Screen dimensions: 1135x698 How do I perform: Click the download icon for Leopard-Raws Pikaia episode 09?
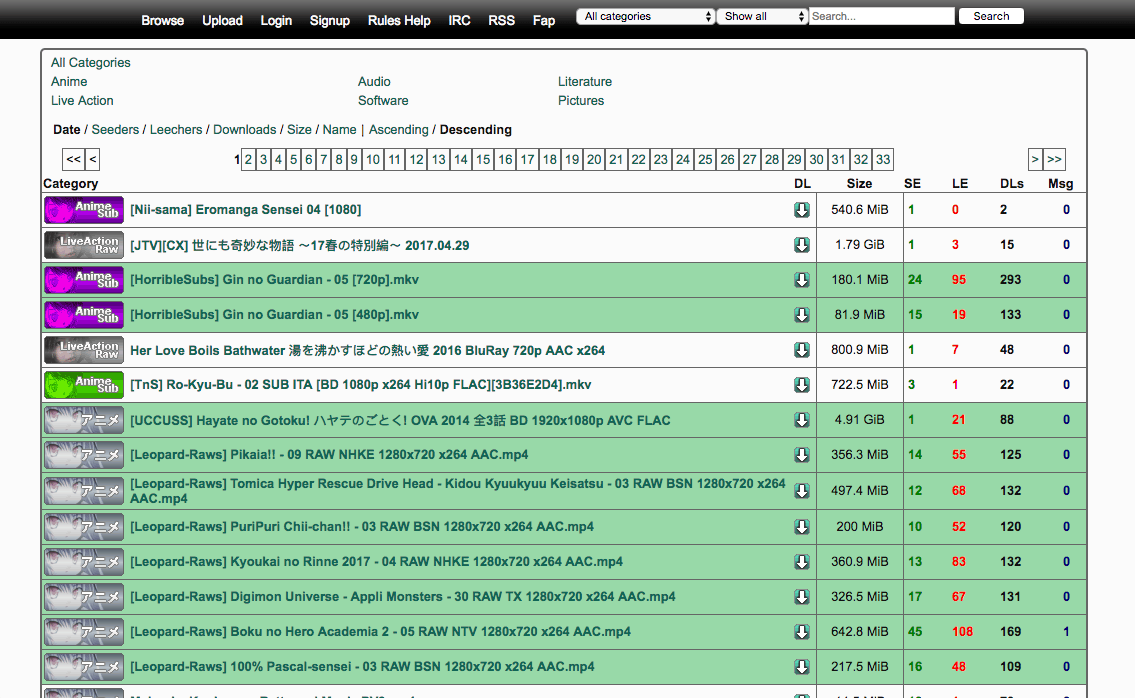pos(802,454)
